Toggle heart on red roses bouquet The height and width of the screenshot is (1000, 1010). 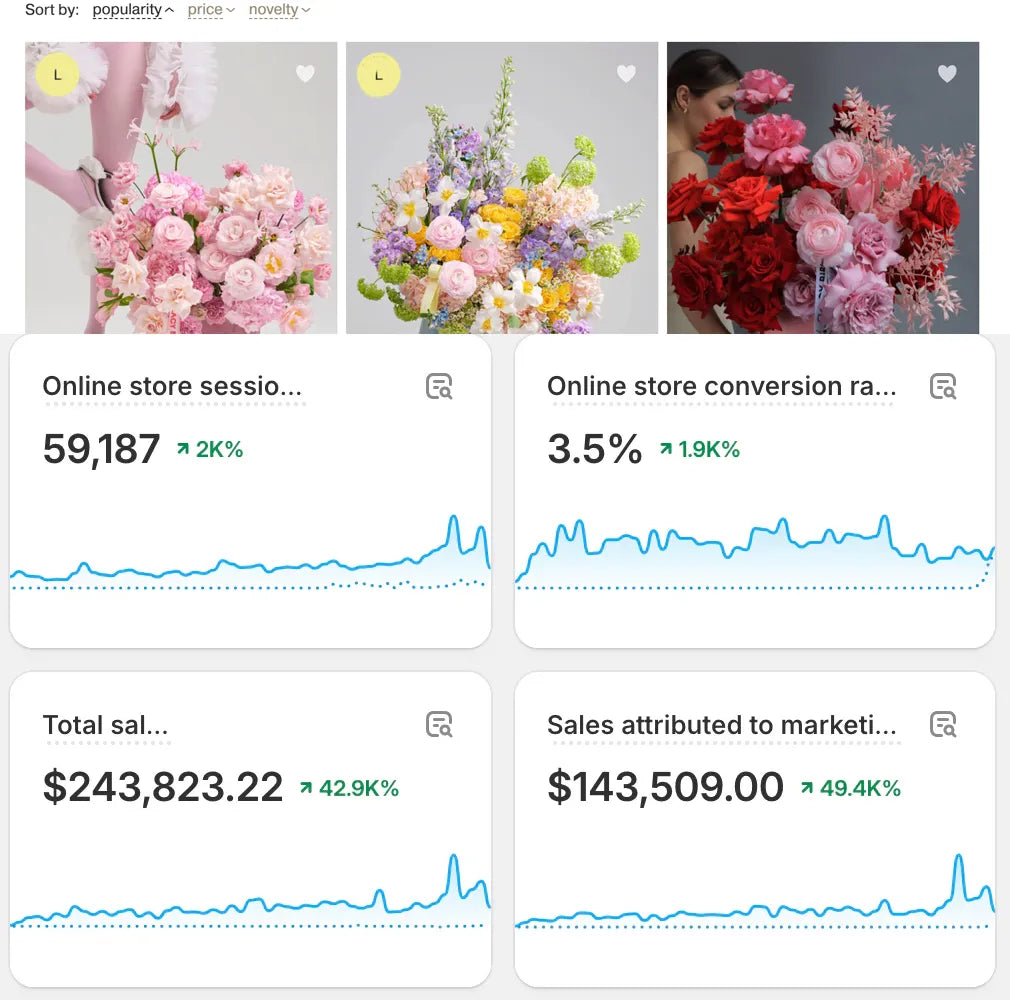pos(947,73)
